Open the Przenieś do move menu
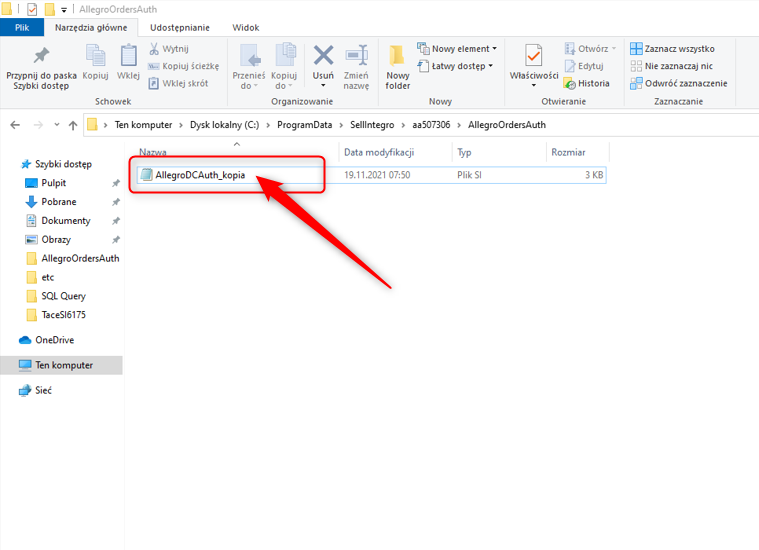The height and width of the screenshot is (550, 759). pos(249,68)
